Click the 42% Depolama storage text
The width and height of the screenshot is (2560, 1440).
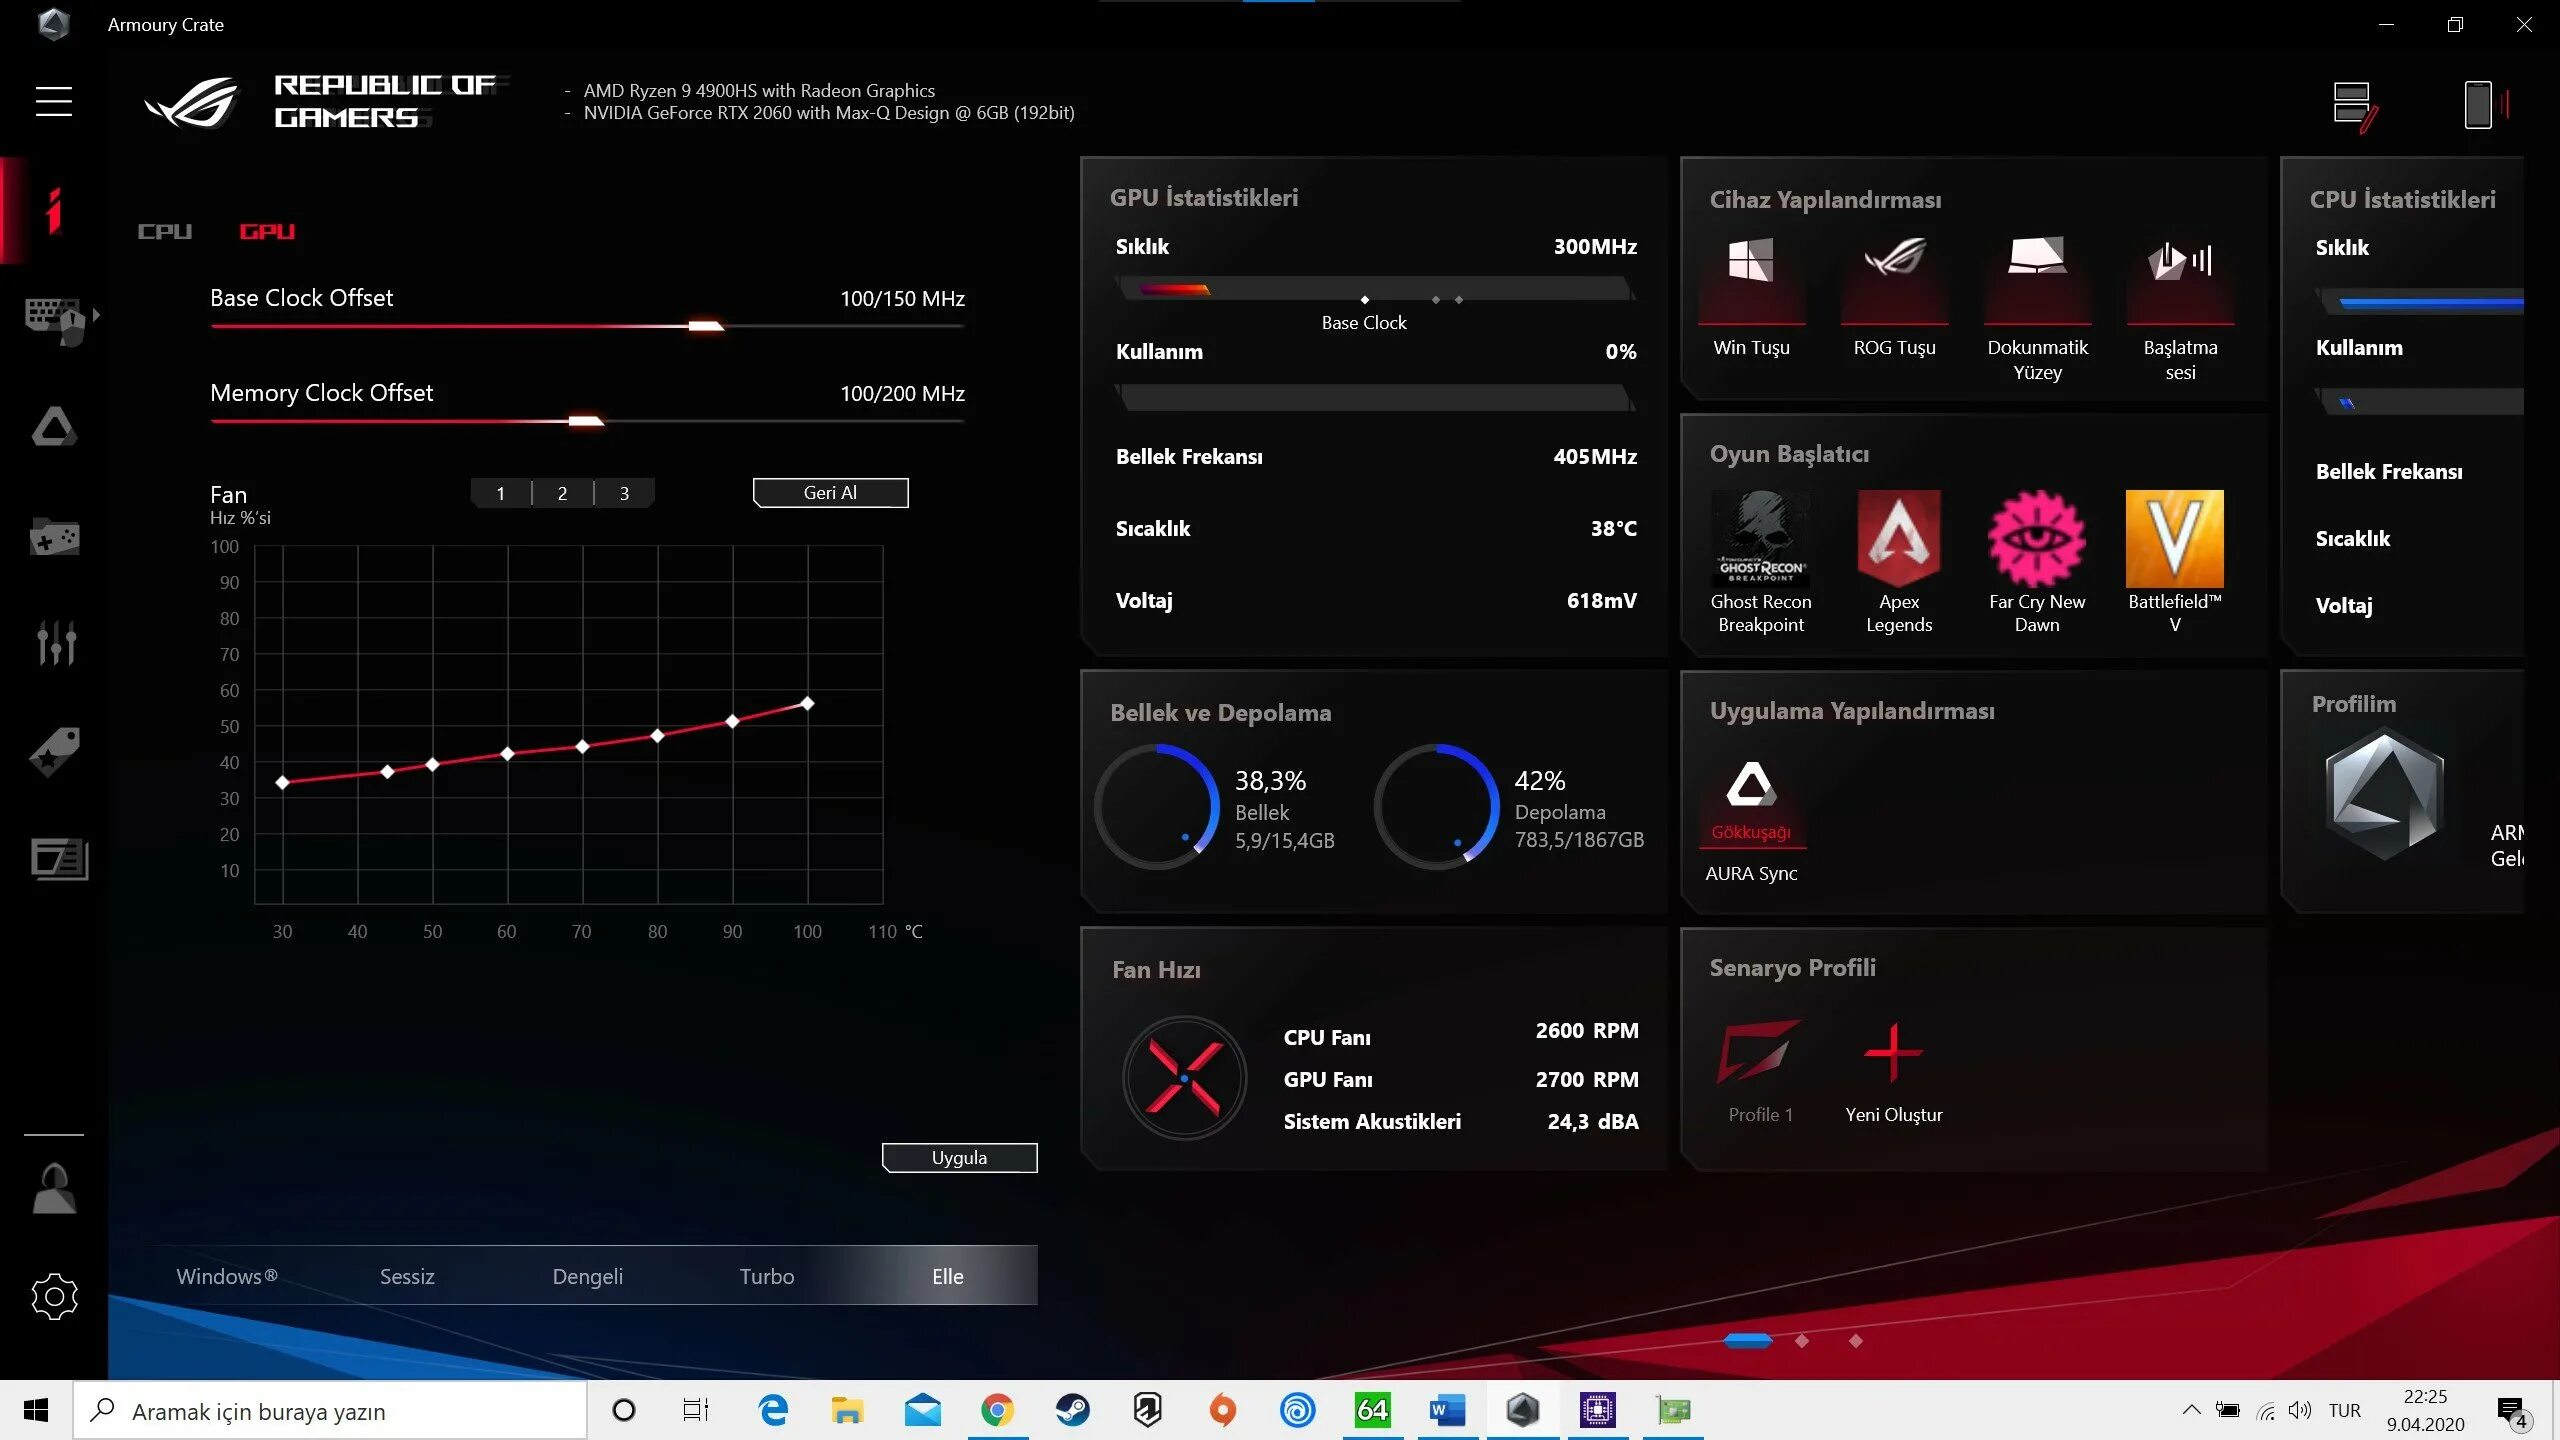(x=1540, y=780)
